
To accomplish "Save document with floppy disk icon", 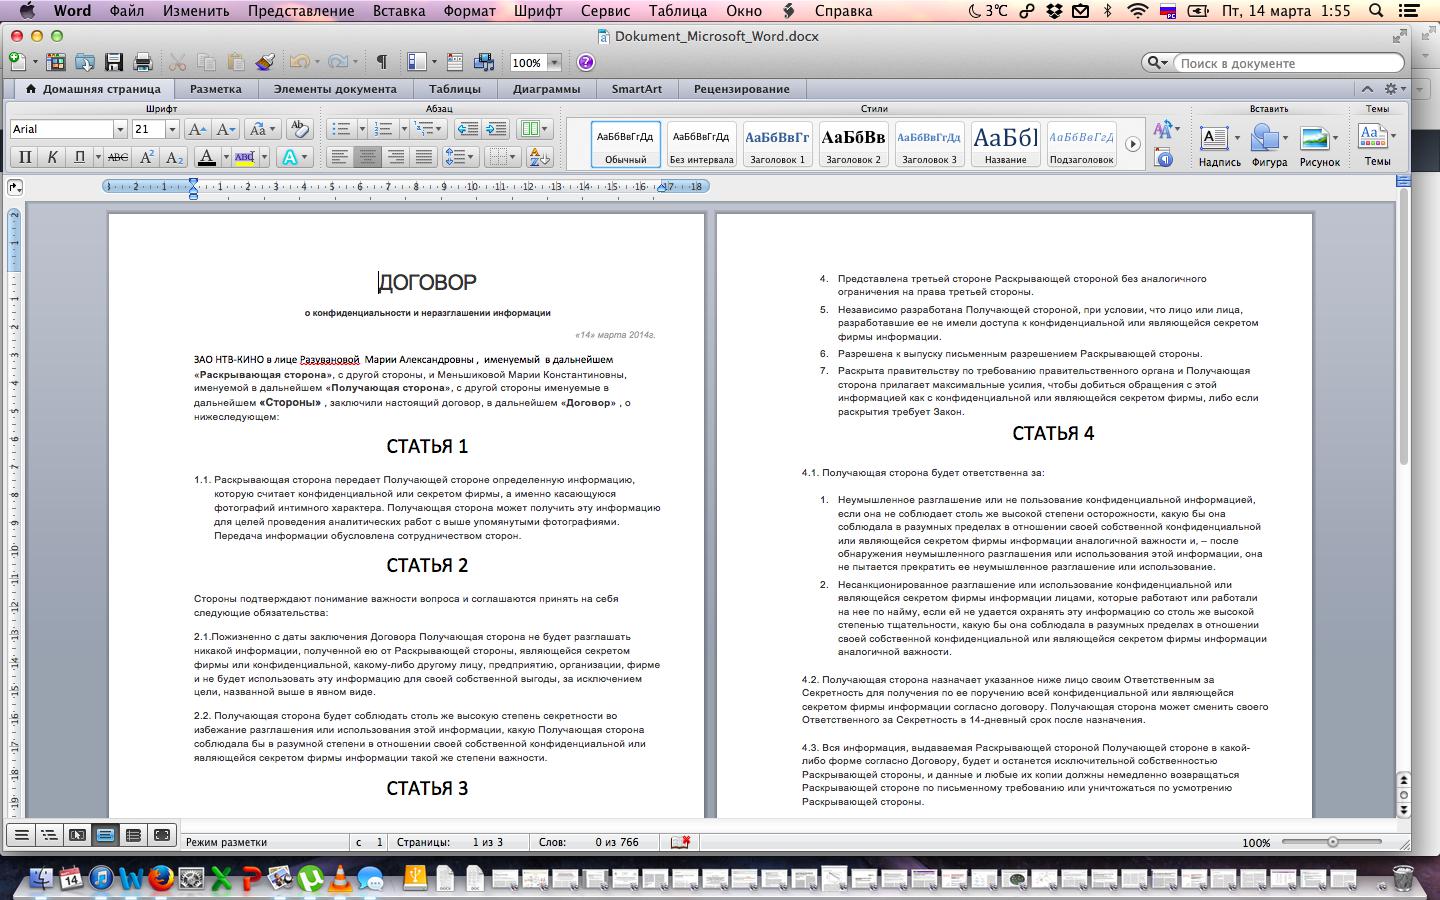I will coord(114,62).
